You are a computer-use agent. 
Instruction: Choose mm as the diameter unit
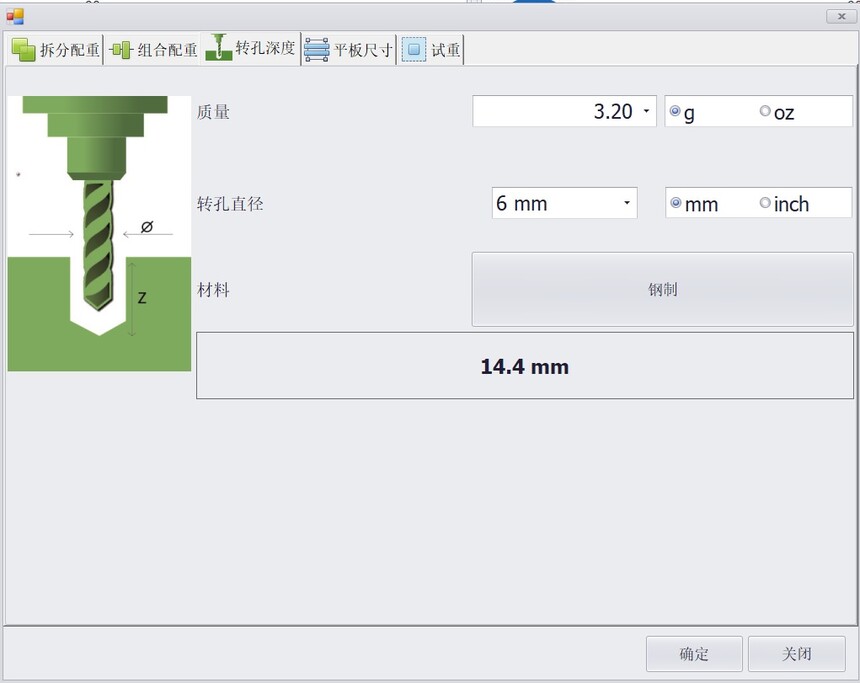(676, 203)
